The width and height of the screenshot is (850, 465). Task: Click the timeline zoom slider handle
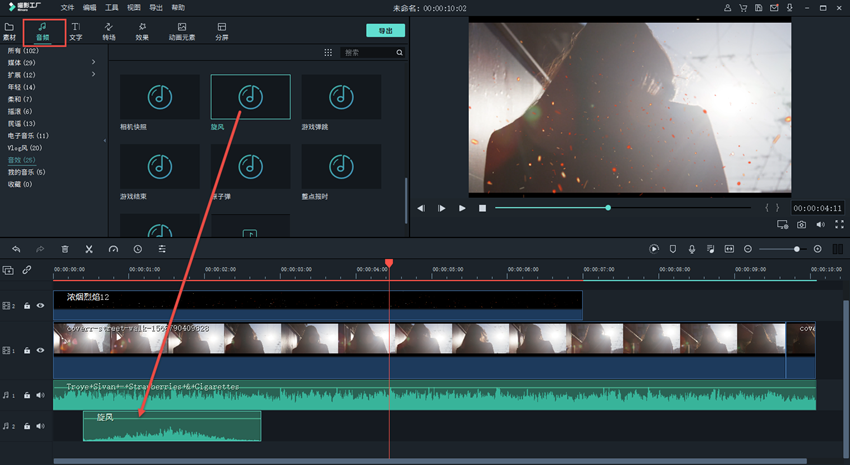(x=797, y=249)
